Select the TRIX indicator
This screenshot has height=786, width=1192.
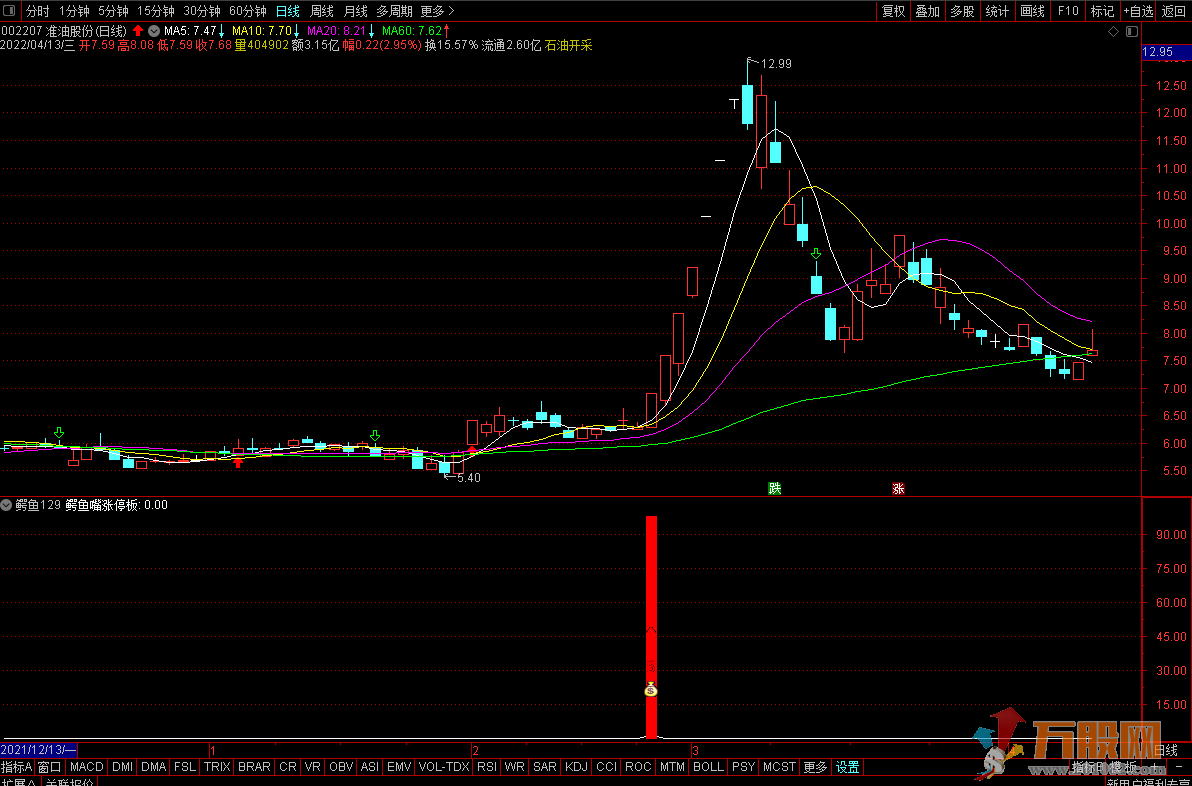(x=217, y=767)
